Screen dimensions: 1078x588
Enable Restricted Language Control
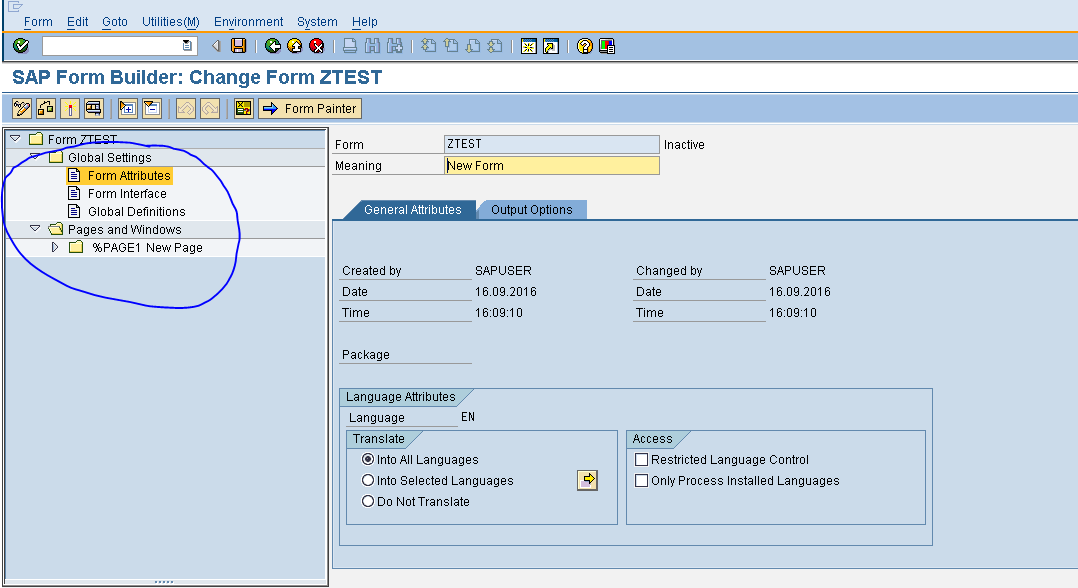641,459
